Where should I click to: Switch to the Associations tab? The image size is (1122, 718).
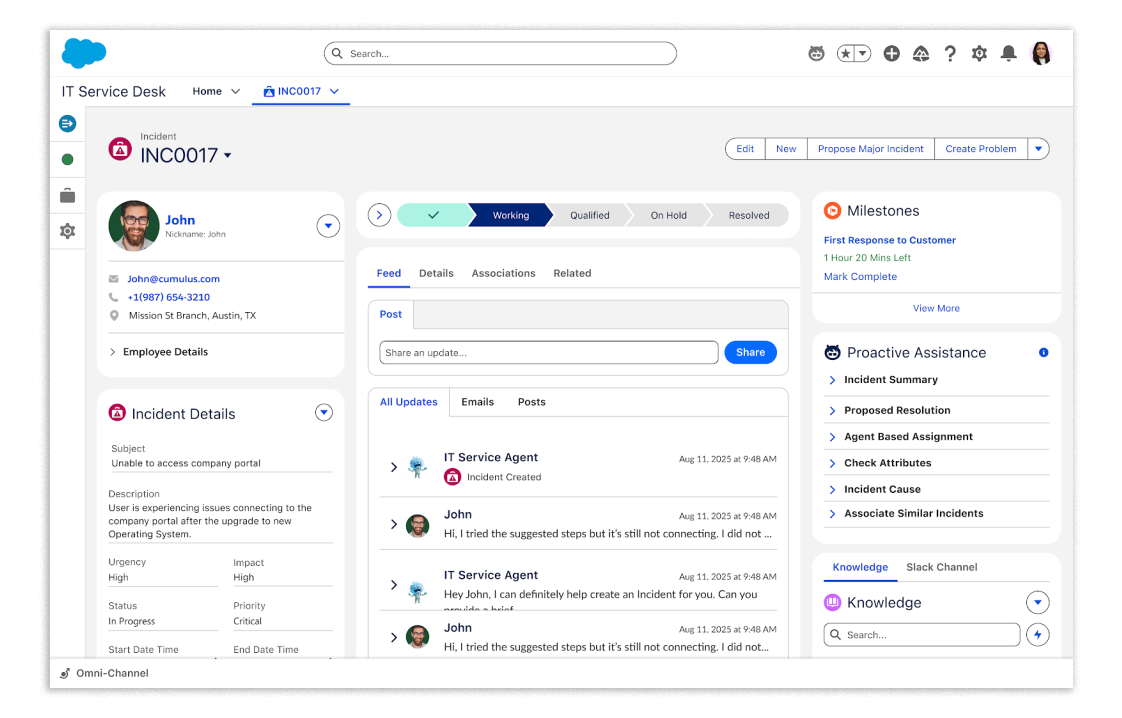click(x=503, y=273)
